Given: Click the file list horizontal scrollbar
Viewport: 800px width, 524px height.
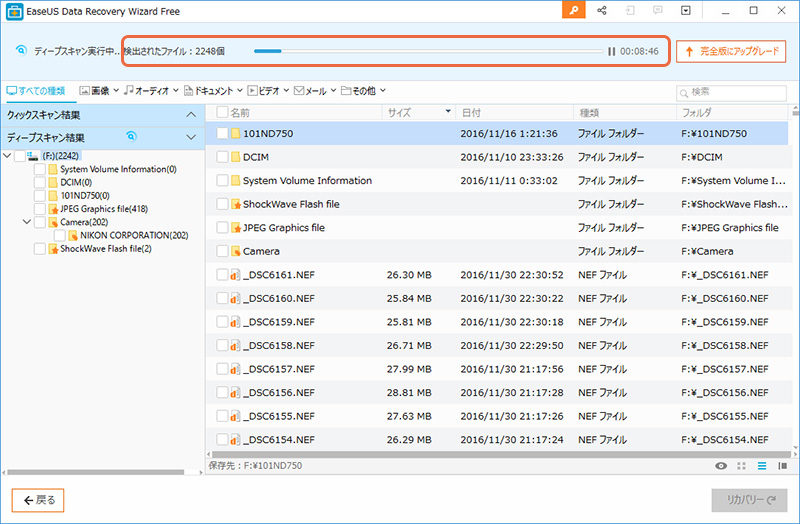Looking at the screenshot, I should coord(502,454).
